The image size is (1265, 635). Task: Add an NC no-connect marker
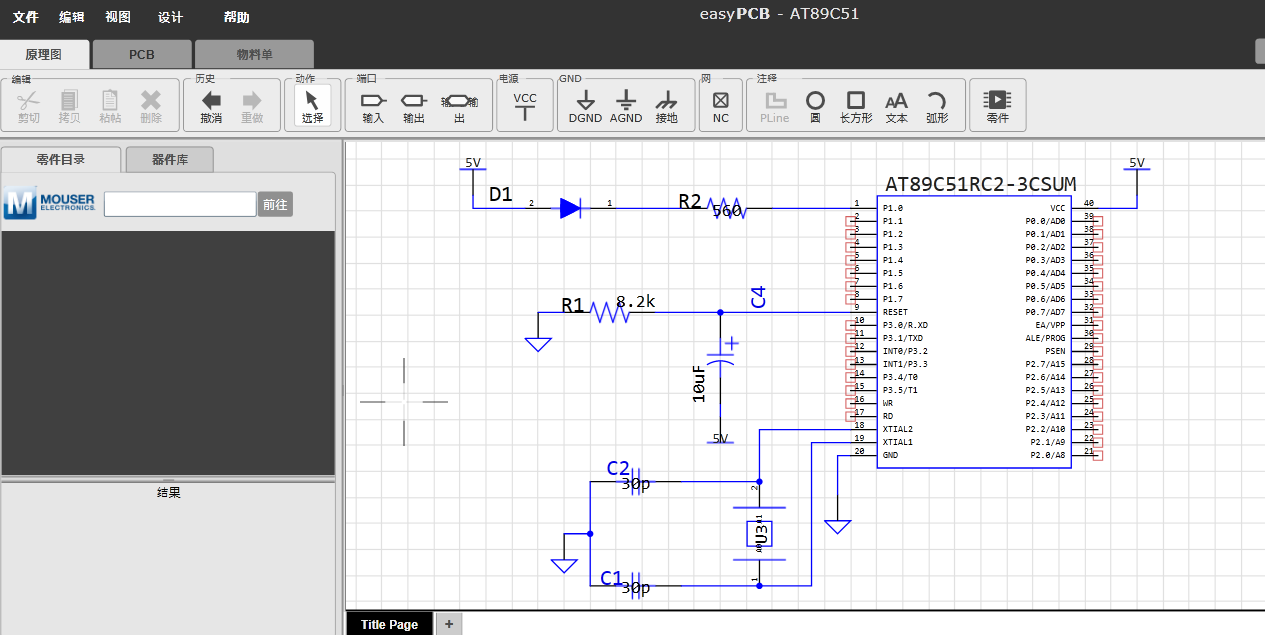tap(721, 100)
